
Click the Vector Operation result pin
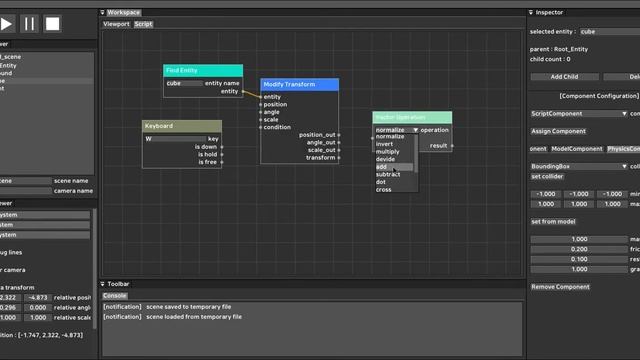(x=452, y=146)
